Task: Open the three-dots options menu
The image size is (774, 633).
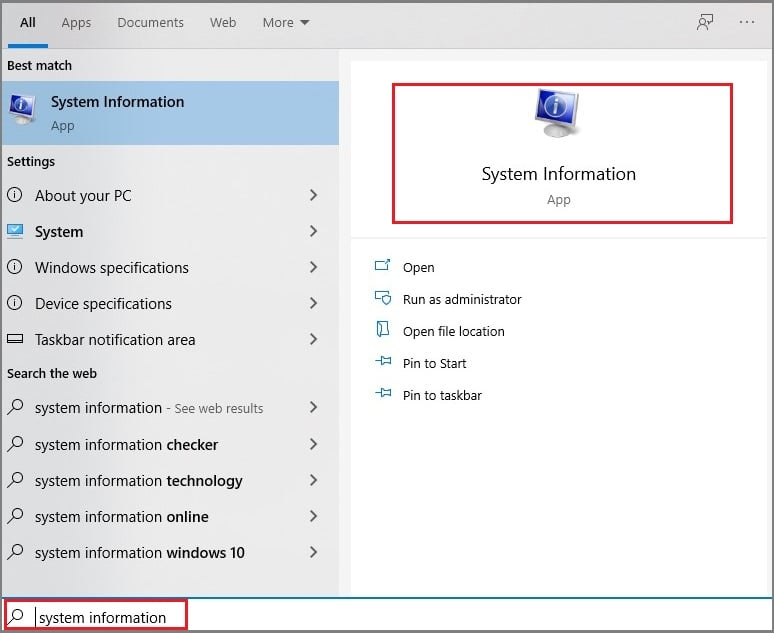Action: [746, 22]
